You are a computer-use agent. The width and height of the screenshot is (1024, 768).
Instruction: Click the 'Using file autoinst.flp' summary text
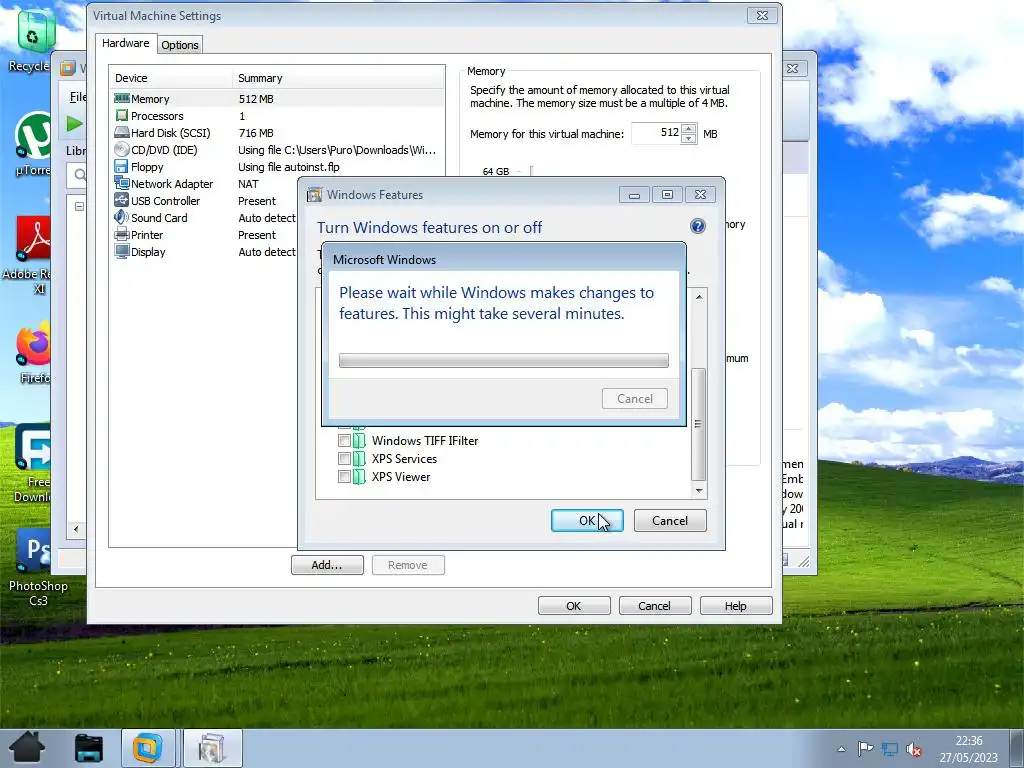289,167
